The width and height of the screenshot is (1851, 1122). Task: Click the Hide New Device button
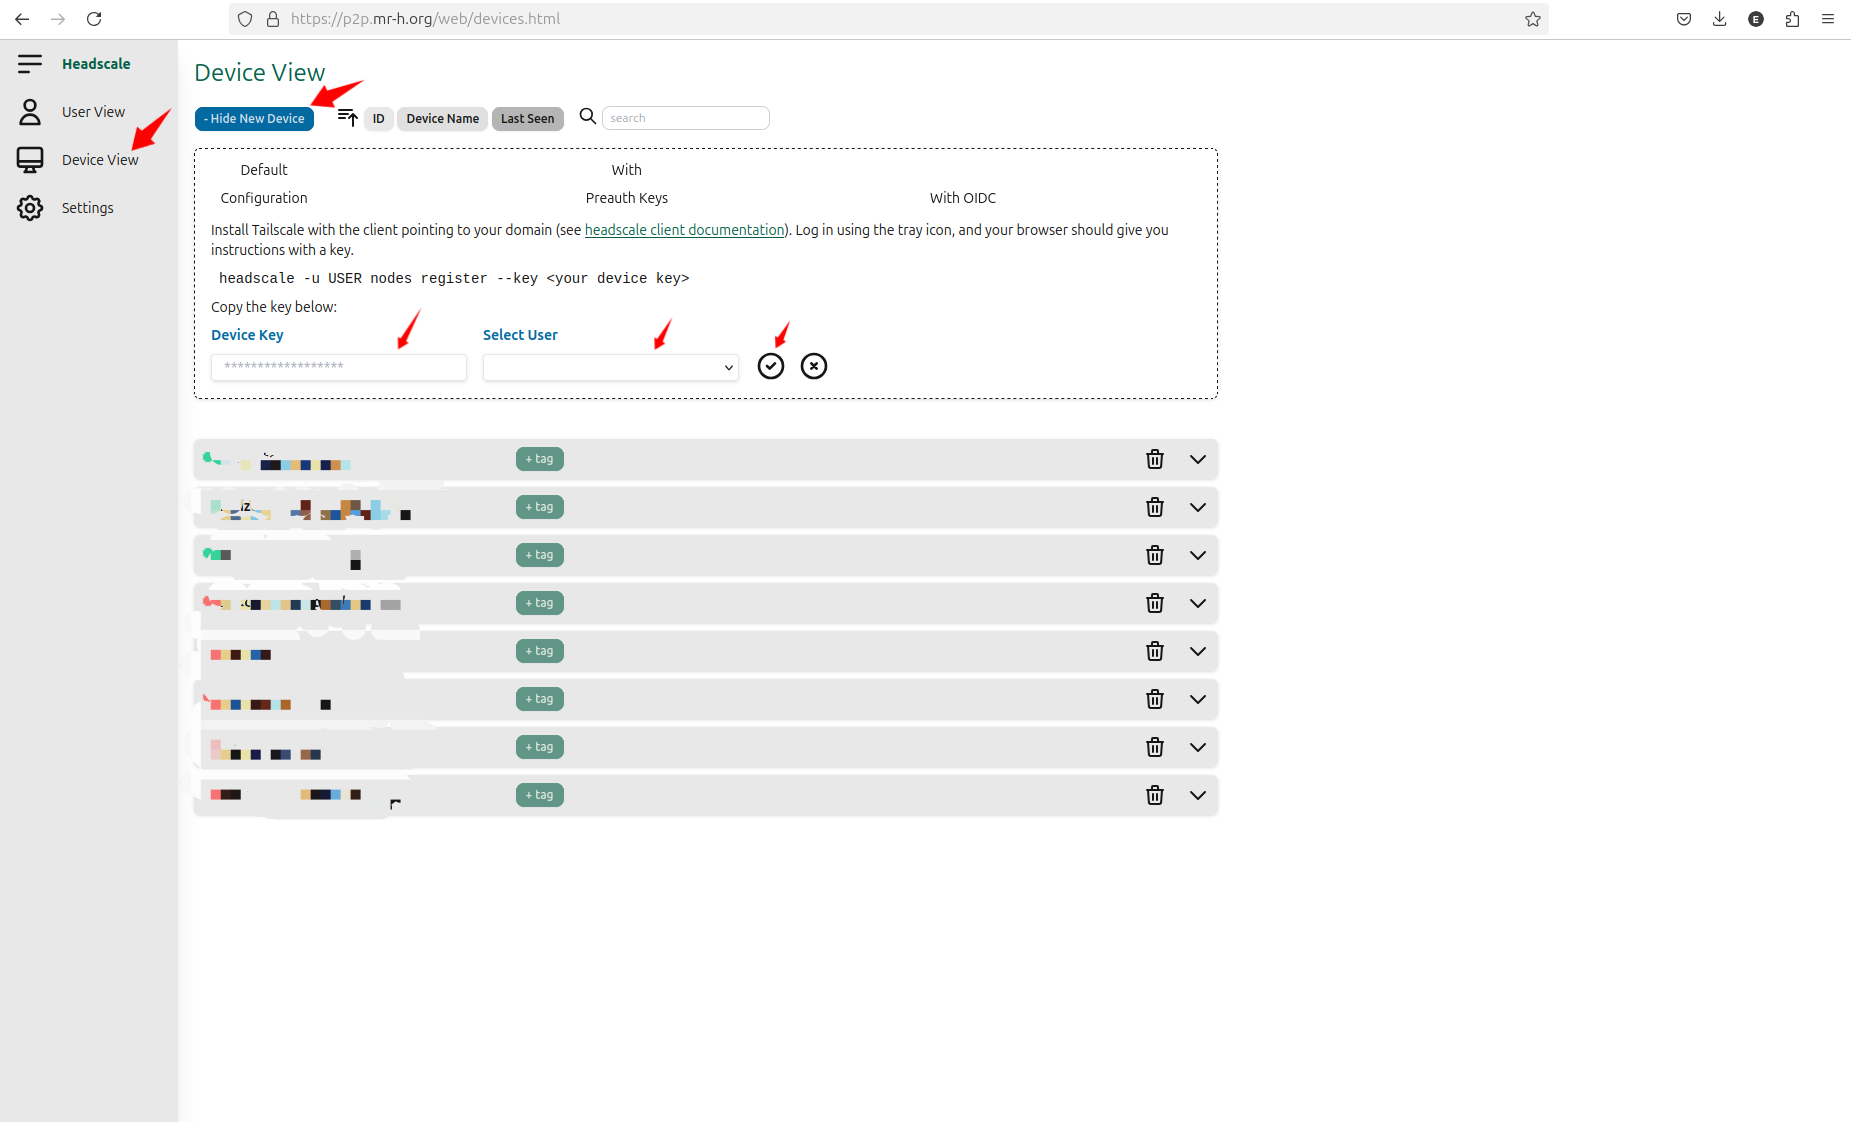click(x=254, y=118)
